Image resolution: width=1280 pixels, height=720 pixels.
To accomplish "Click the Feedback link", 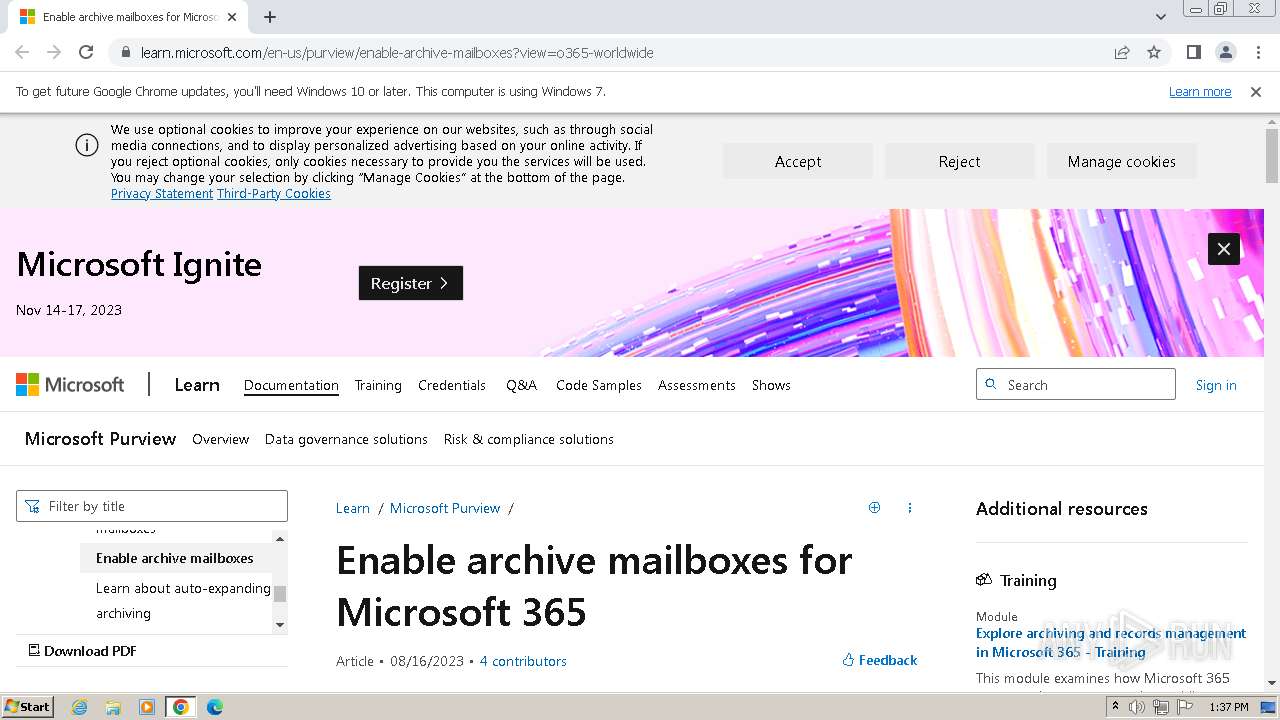I will (879, 660).
